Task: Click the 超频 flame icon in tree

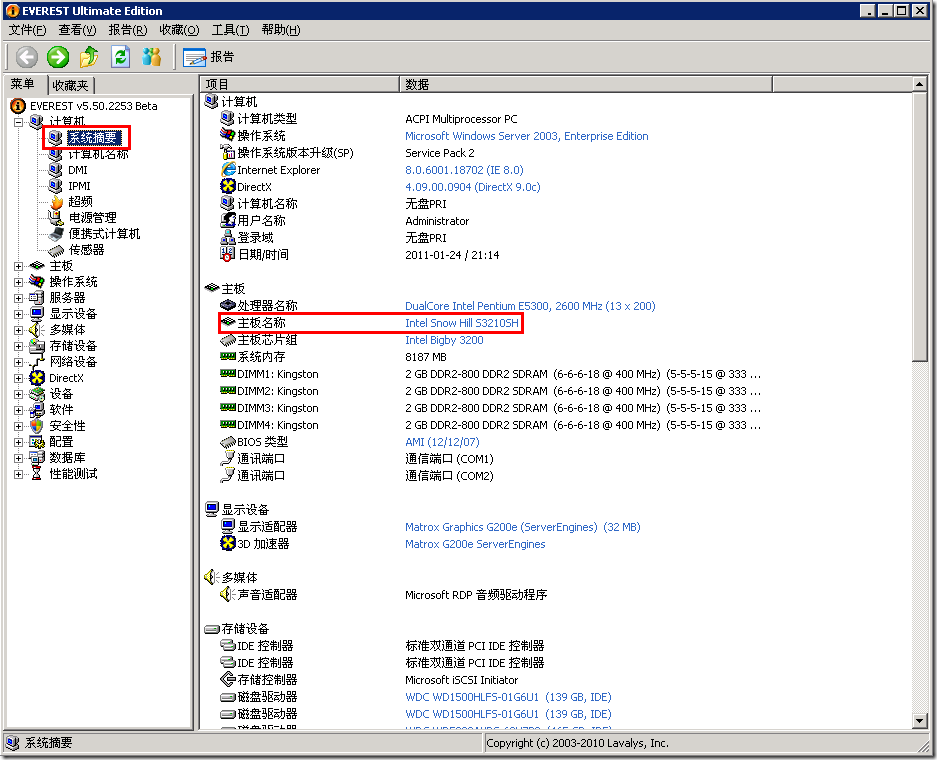Action: [56, 202]
